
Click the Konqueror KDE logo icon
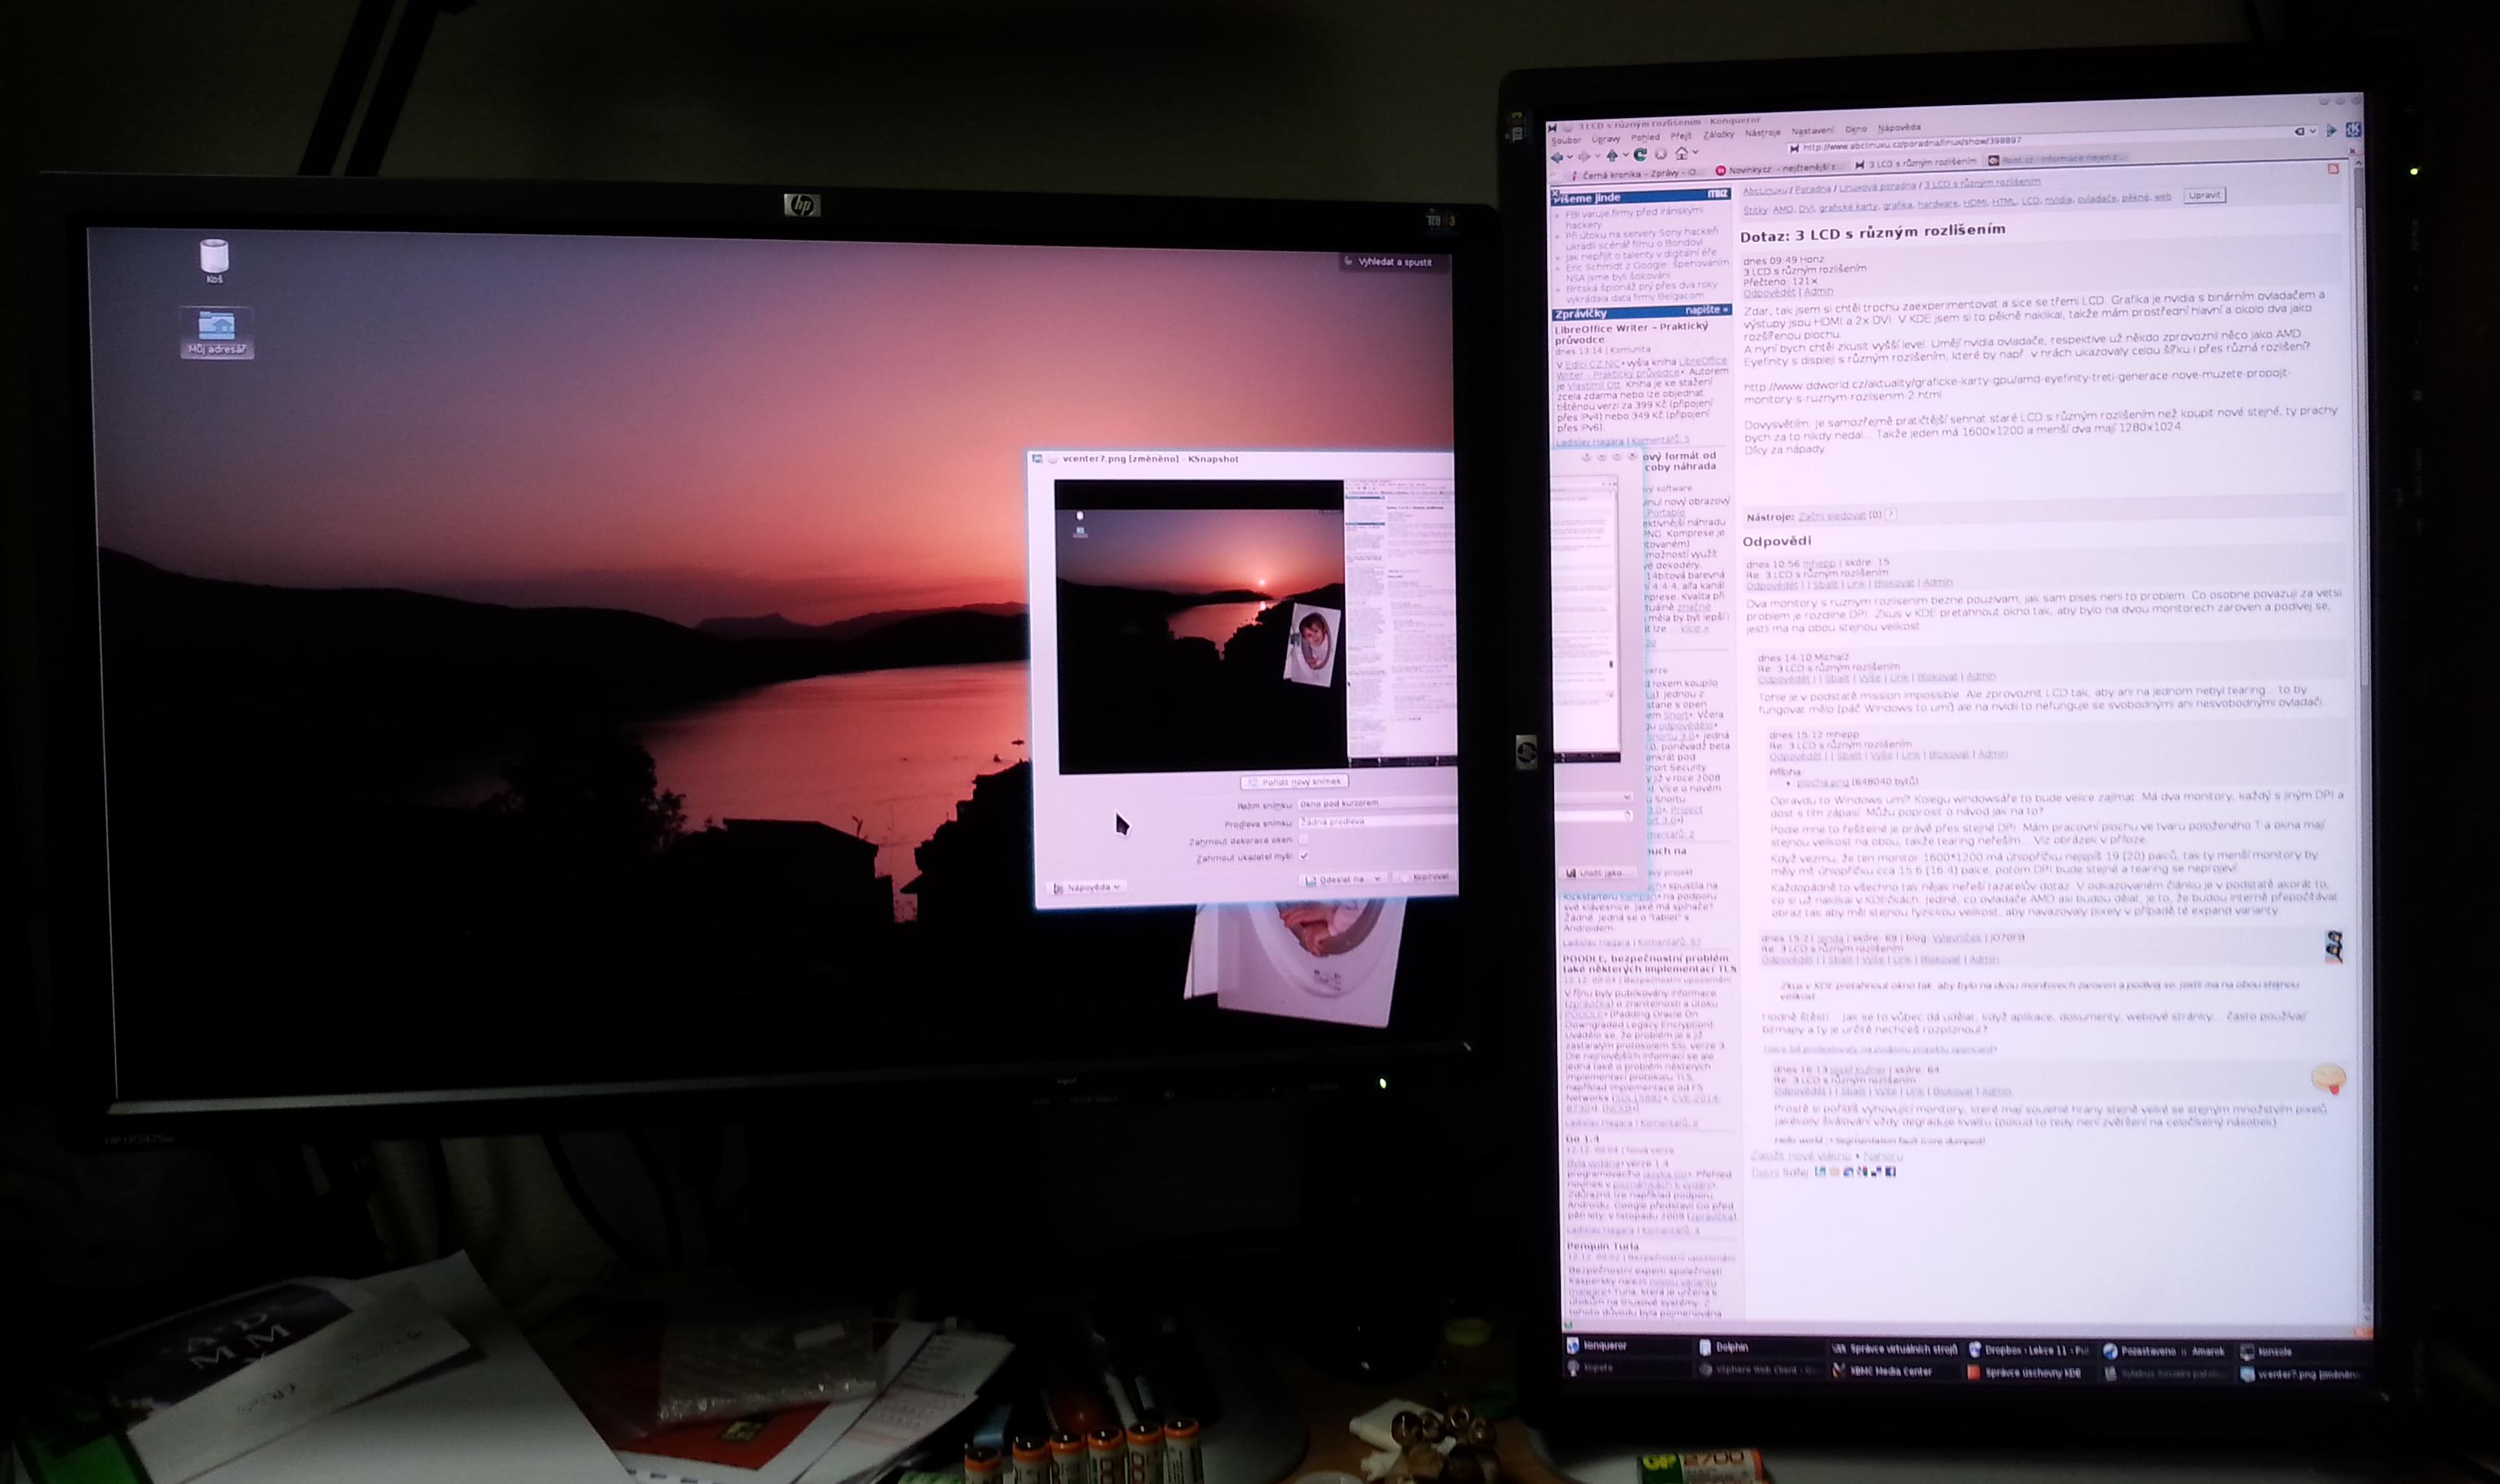pos(2353,129)
